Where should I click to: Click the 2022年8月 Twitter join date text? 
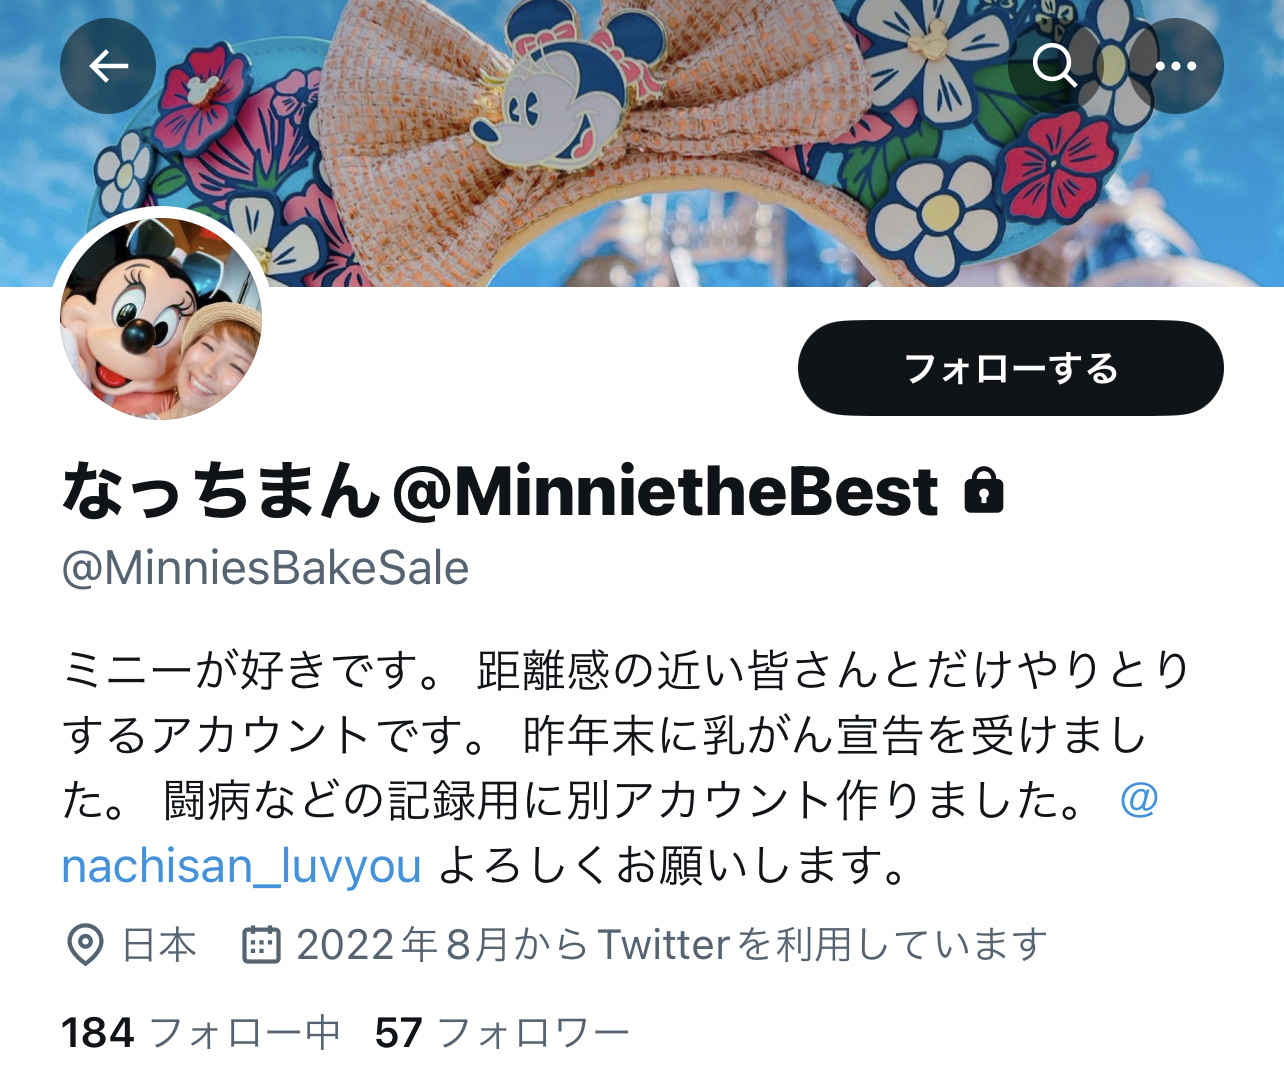(672, 945)
